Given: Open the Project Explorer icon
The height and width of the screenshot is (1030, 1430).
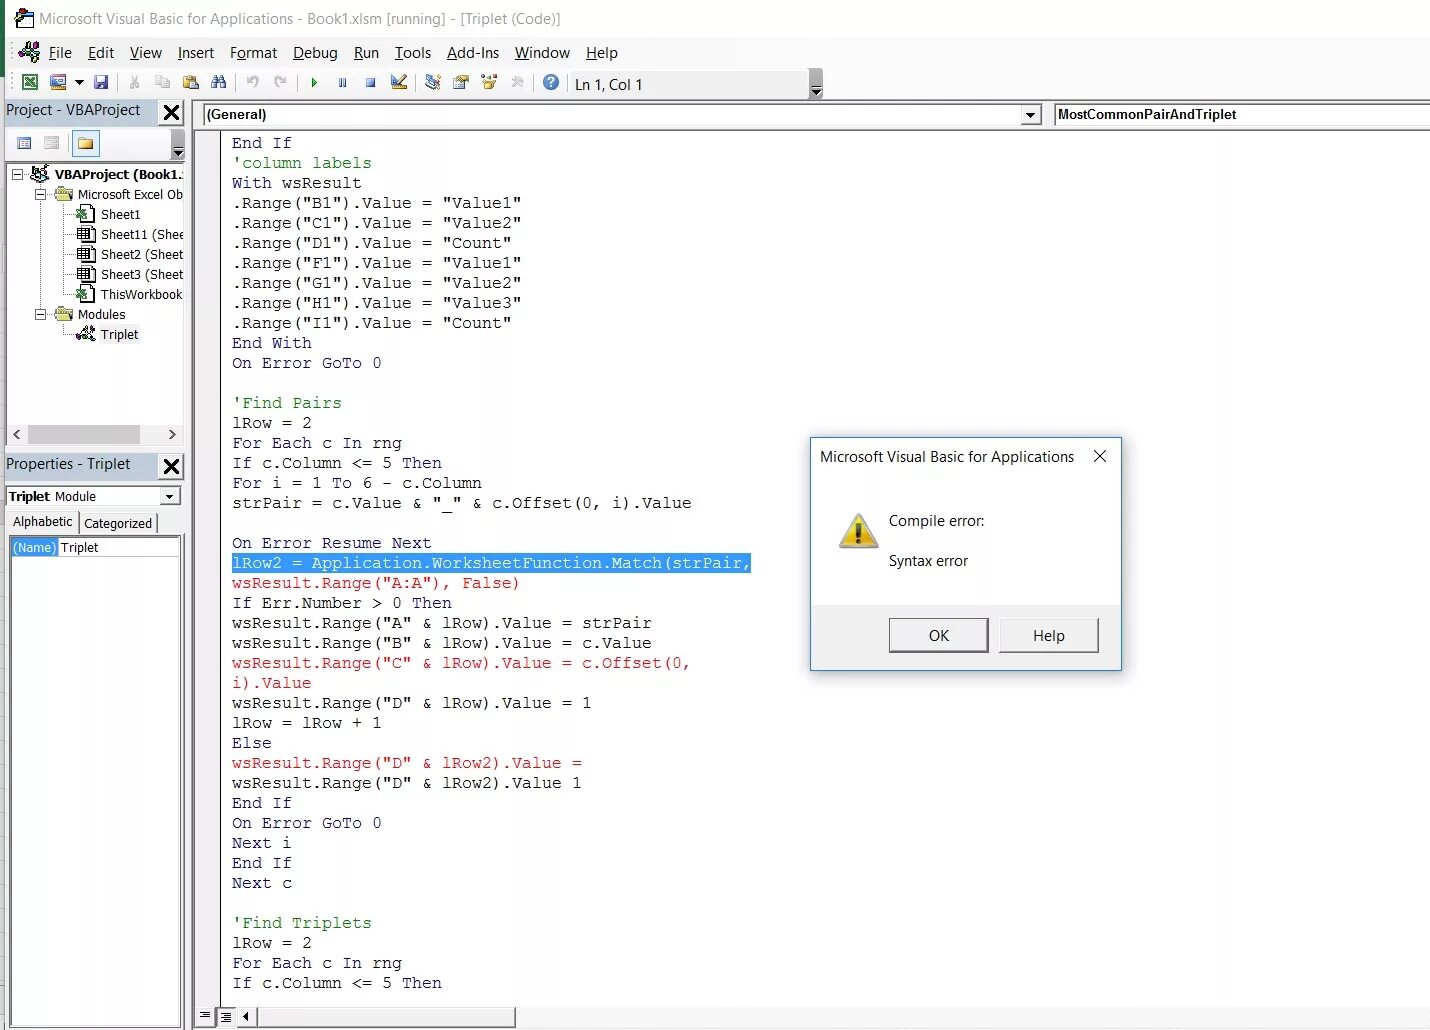Looking at the screenshot, I should (x=433, y=83).
